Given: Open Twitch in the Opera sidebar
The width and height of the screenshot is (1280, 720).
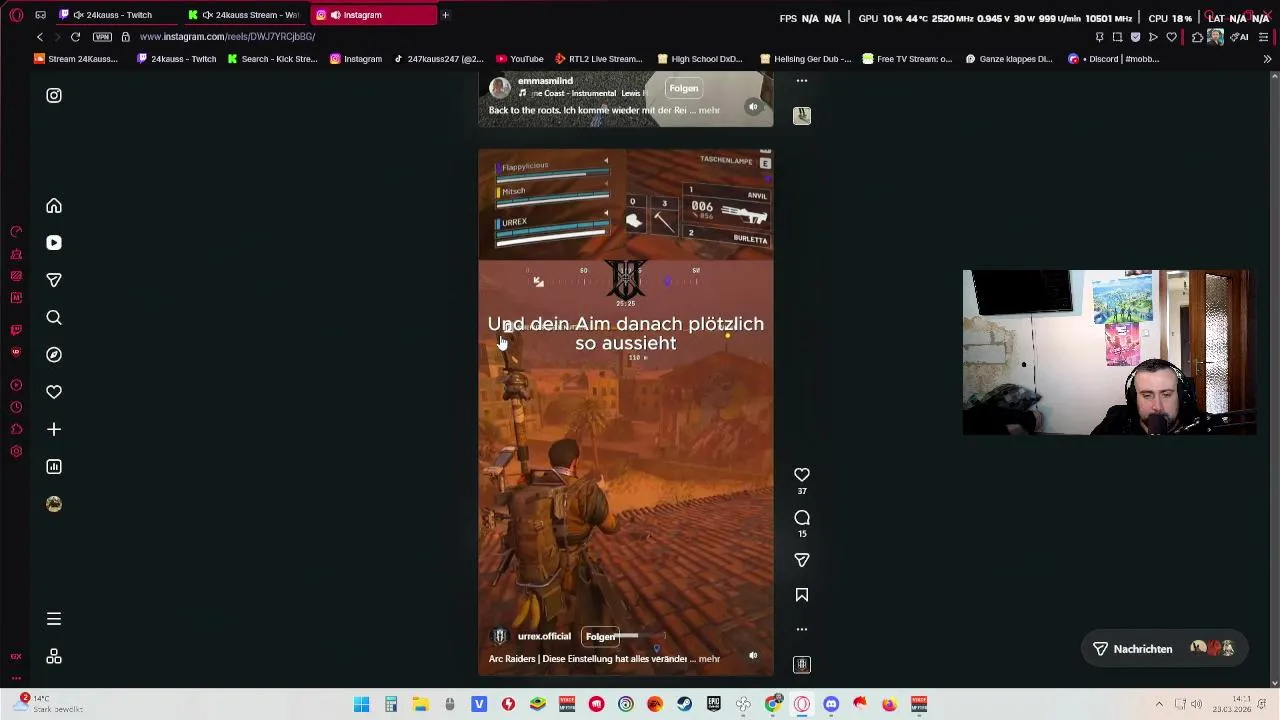Looking at the screenshot, I should click(x=16, y=330).
